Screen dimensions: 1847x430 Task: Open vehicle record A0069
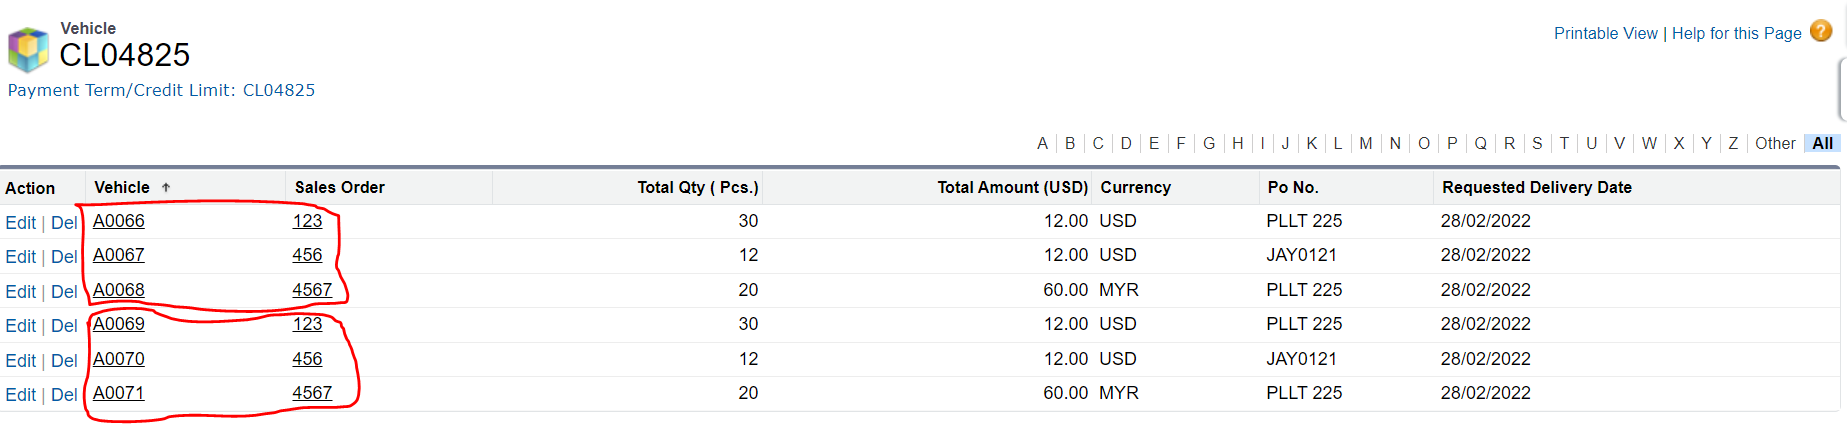pos(119,324)
